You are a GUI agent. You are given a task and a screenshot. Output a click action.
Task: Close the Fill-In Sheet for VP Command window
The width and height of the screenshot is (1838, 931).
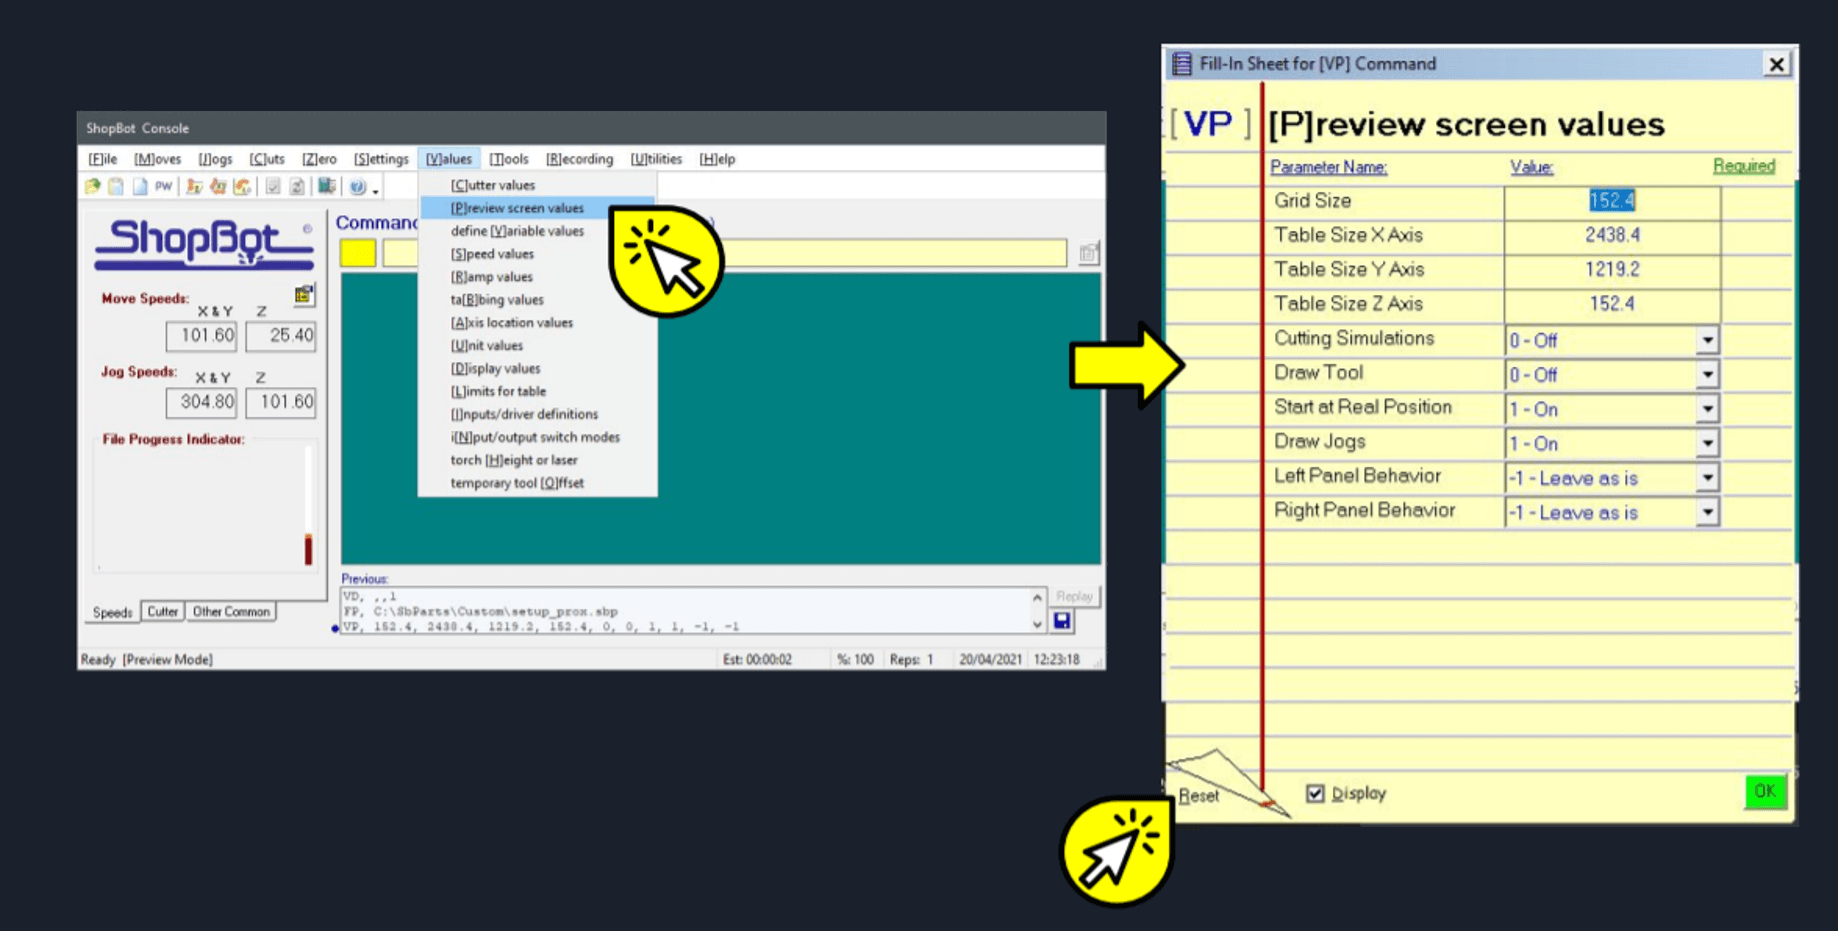[x=1776, y=64]
